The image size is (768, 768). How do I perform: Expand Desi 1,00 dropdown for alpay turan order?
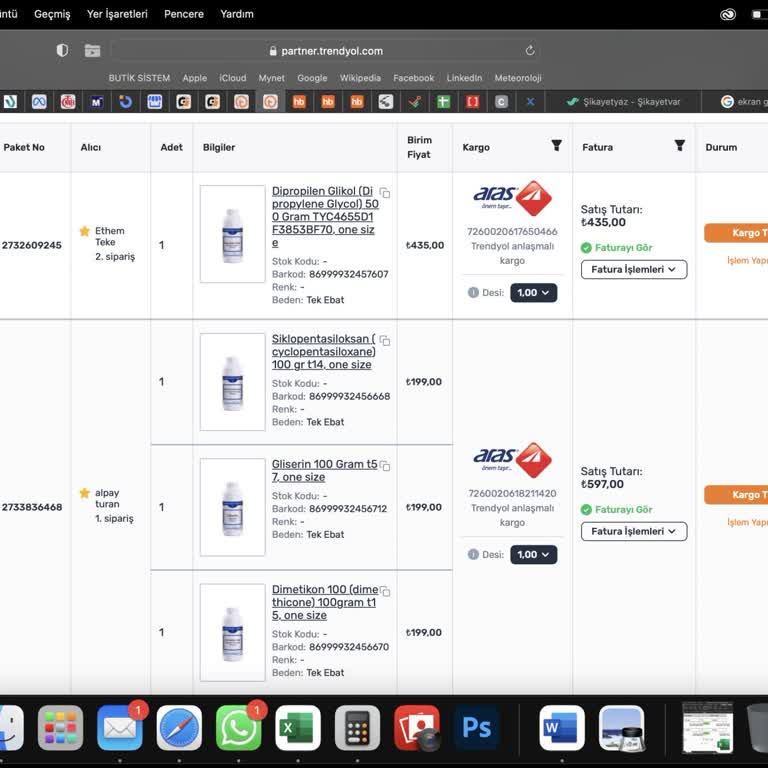pos(533,554)
